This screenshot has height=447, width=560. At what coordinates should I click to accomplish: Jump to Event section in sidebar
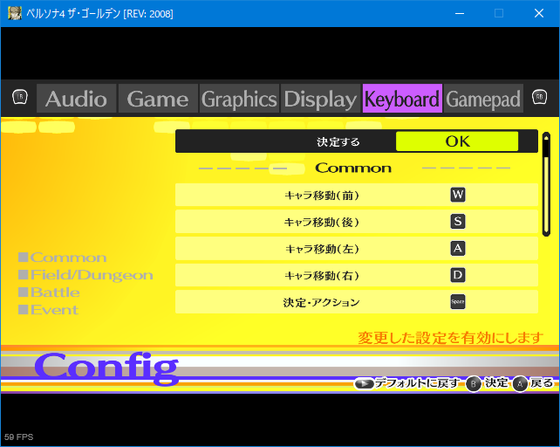pos(48,310)
